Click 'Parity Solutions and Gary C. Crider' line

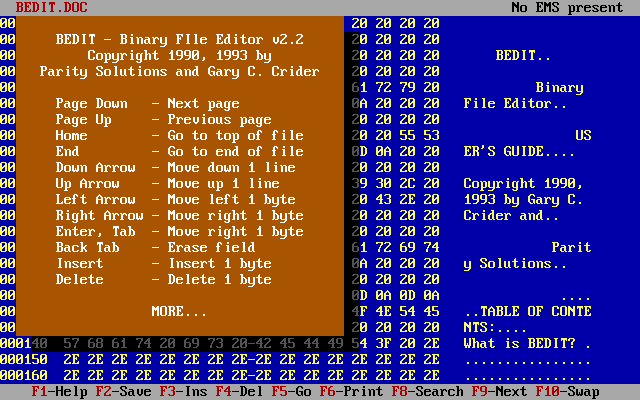click(180, 71)
